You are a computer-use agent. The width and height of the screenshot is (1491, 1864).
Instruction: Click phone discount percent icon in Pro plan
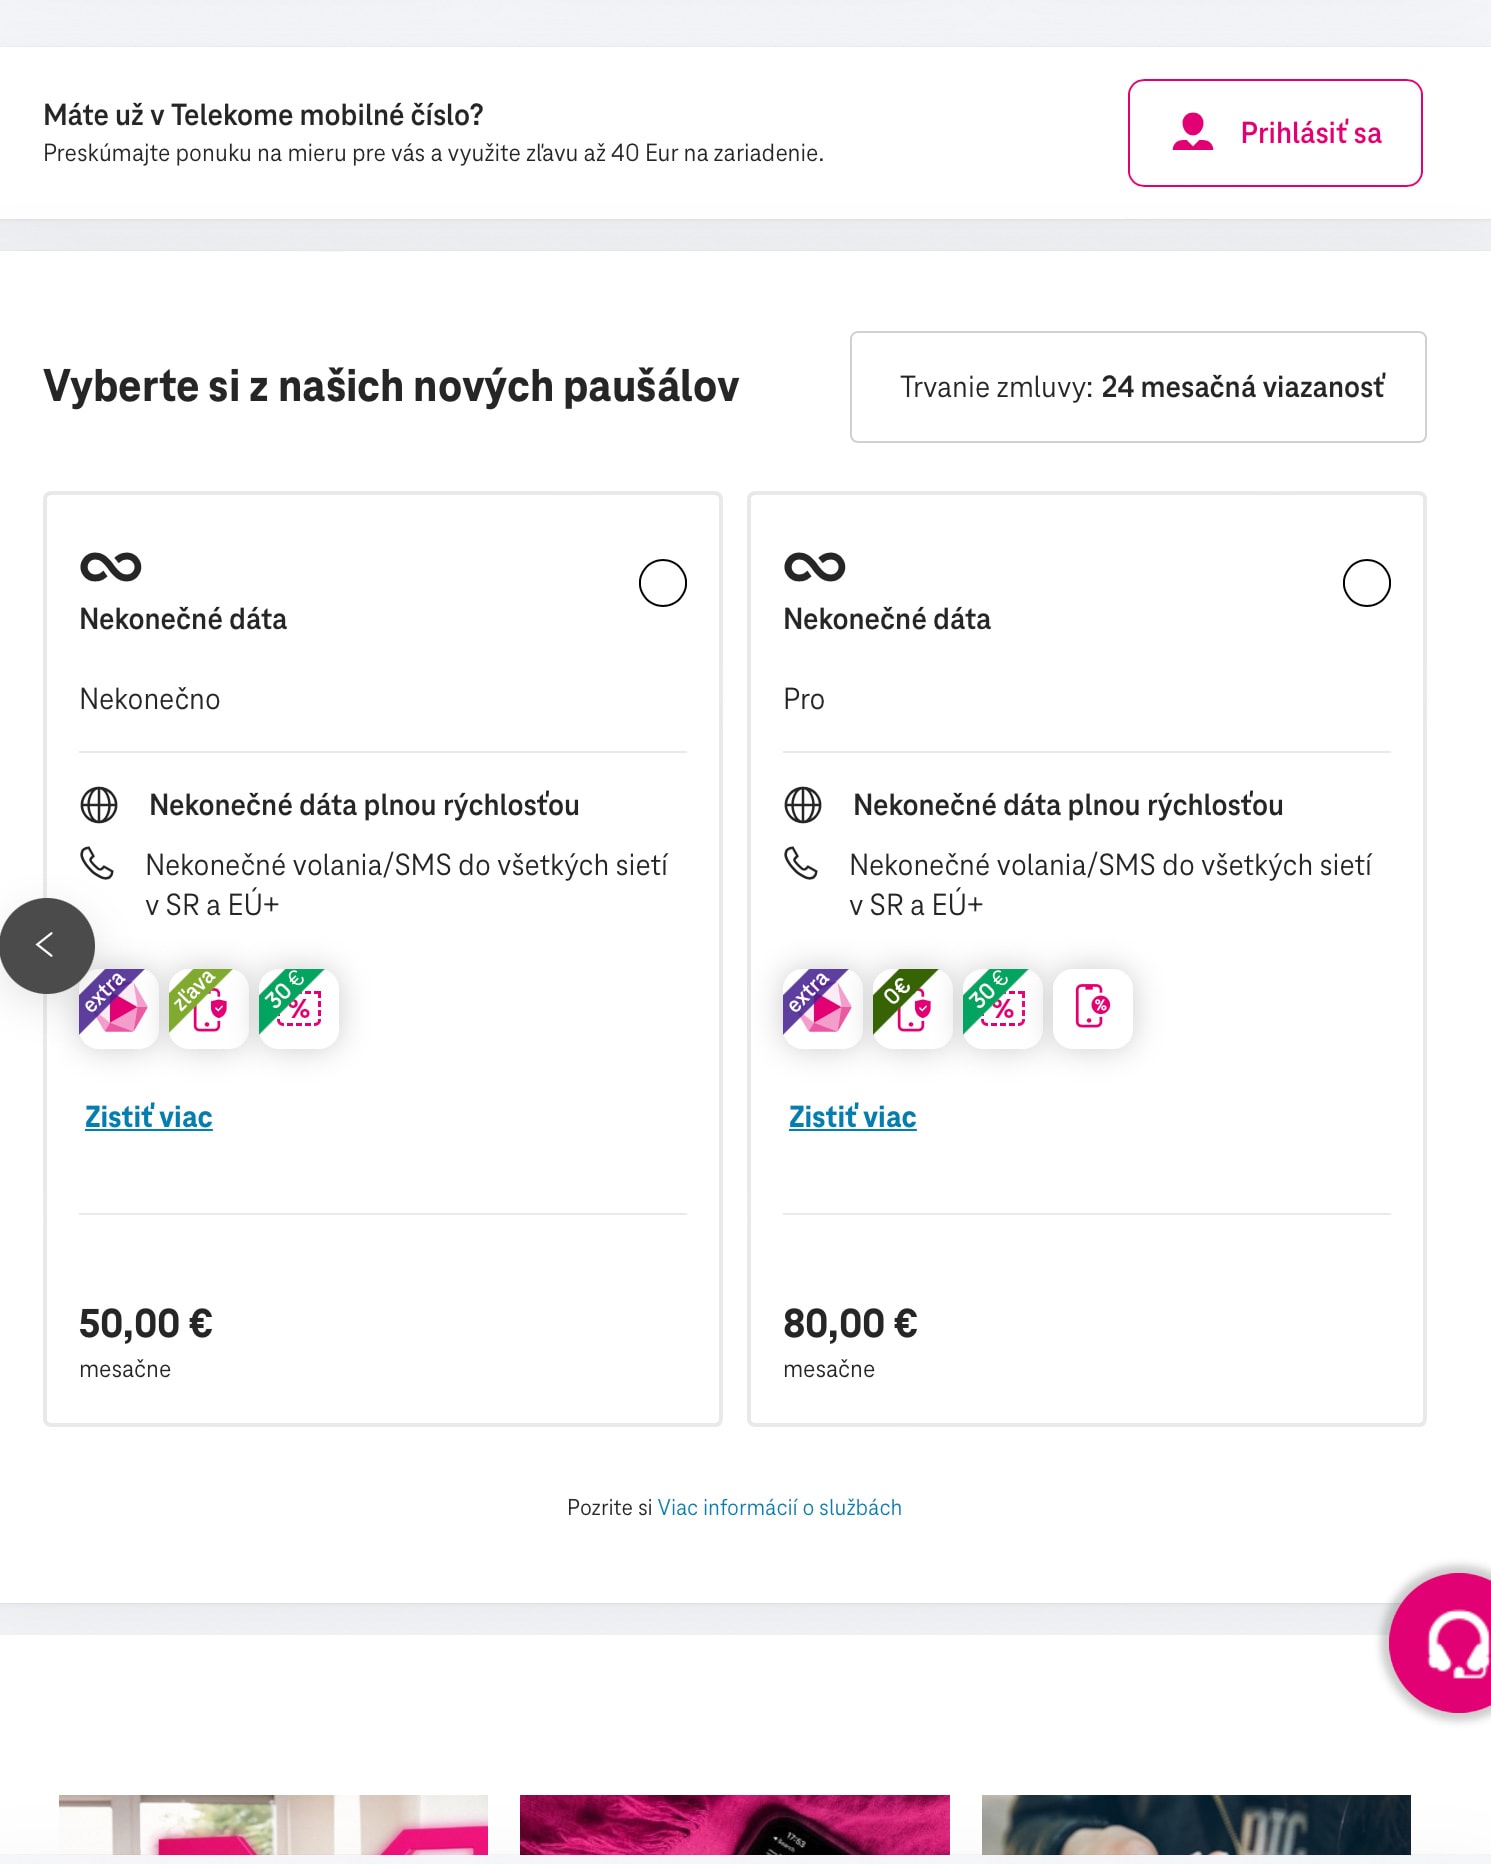1093,1008
